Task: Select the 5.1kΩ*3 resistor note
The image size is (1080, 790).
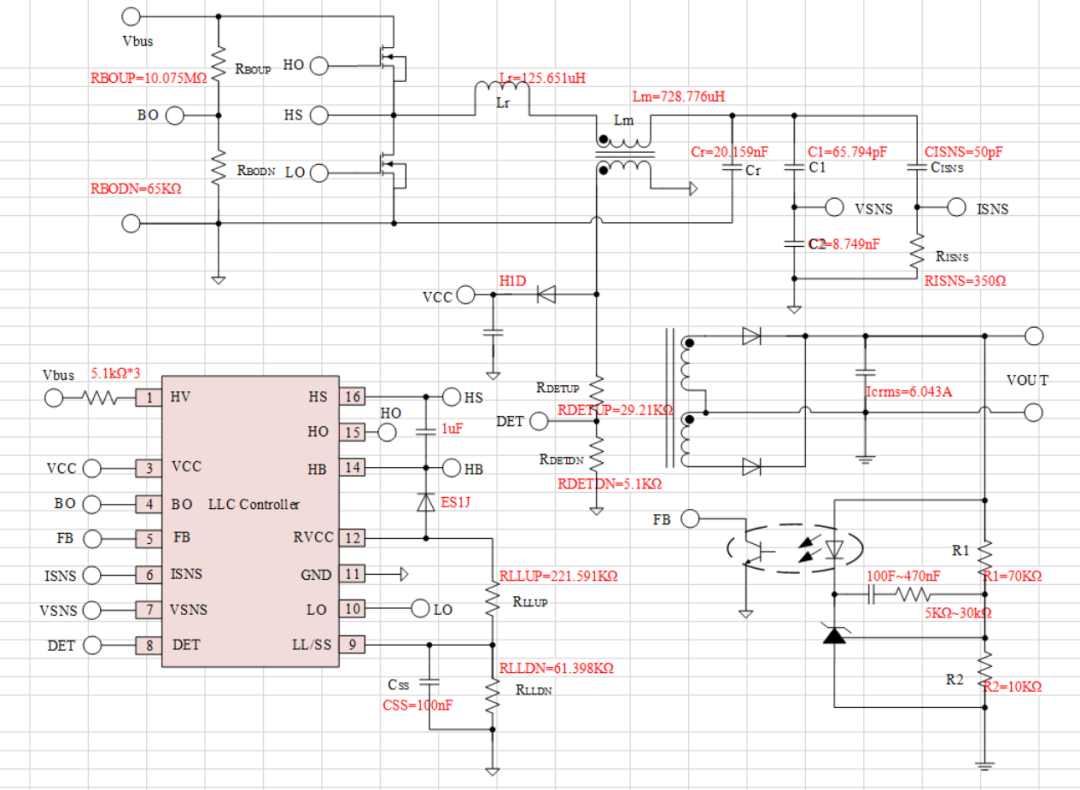Action: coord(116,373)
